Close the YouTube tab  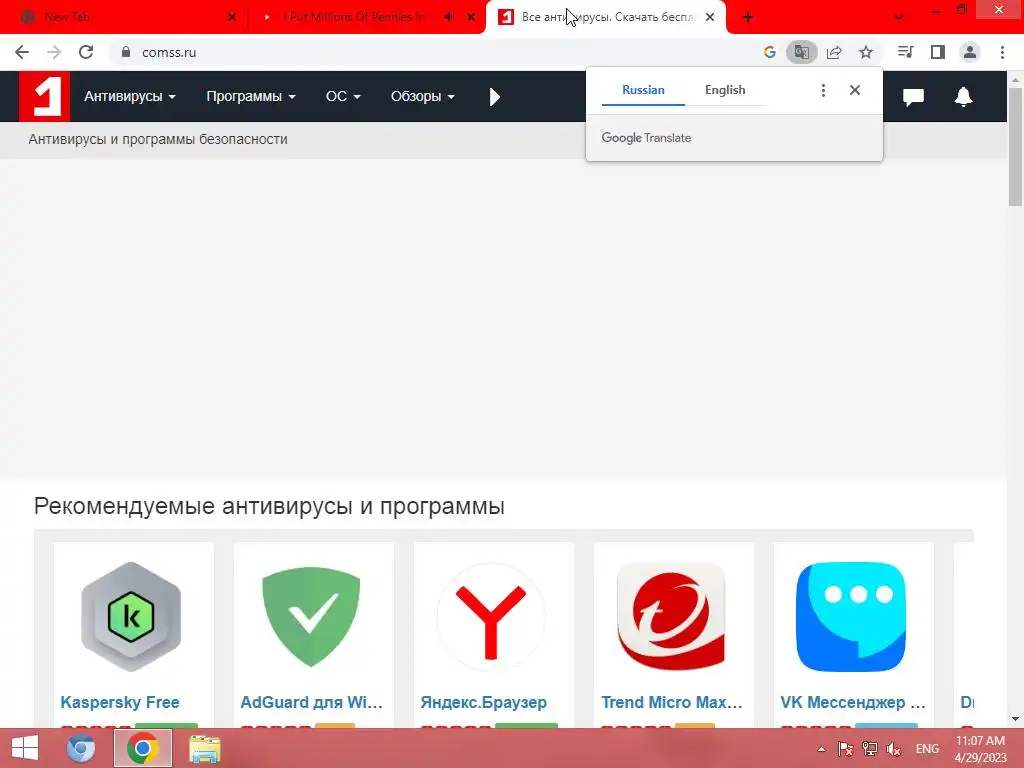pos(471,17)
